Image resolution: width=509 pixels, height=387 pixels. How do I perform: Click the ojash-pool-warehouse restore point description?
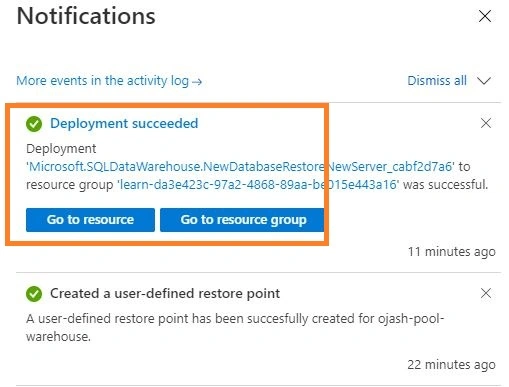(235, 327)
